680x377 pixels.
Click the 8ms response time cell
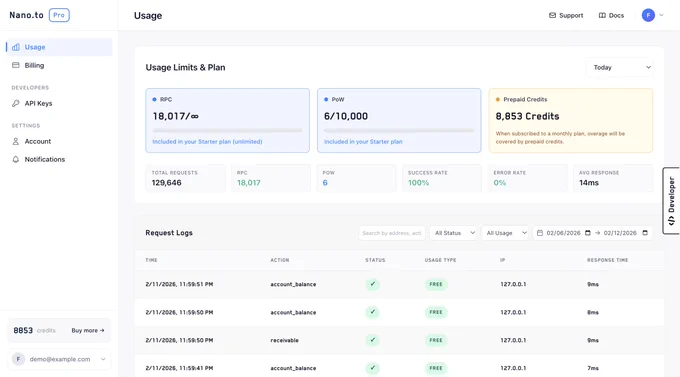click(x=593, y=312)
